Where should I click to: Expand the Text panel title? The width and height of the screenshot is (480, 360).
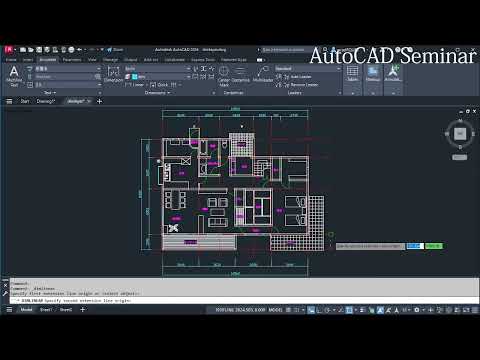[x=50, y=93]
